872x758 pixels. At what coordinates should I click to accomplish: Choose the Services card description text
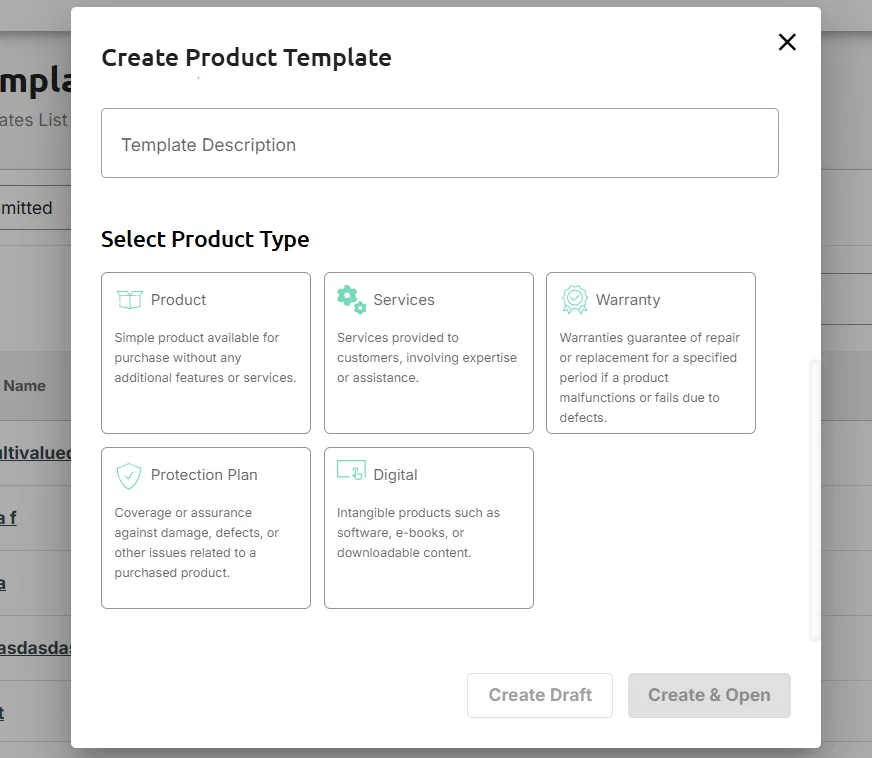pos(427,358)
